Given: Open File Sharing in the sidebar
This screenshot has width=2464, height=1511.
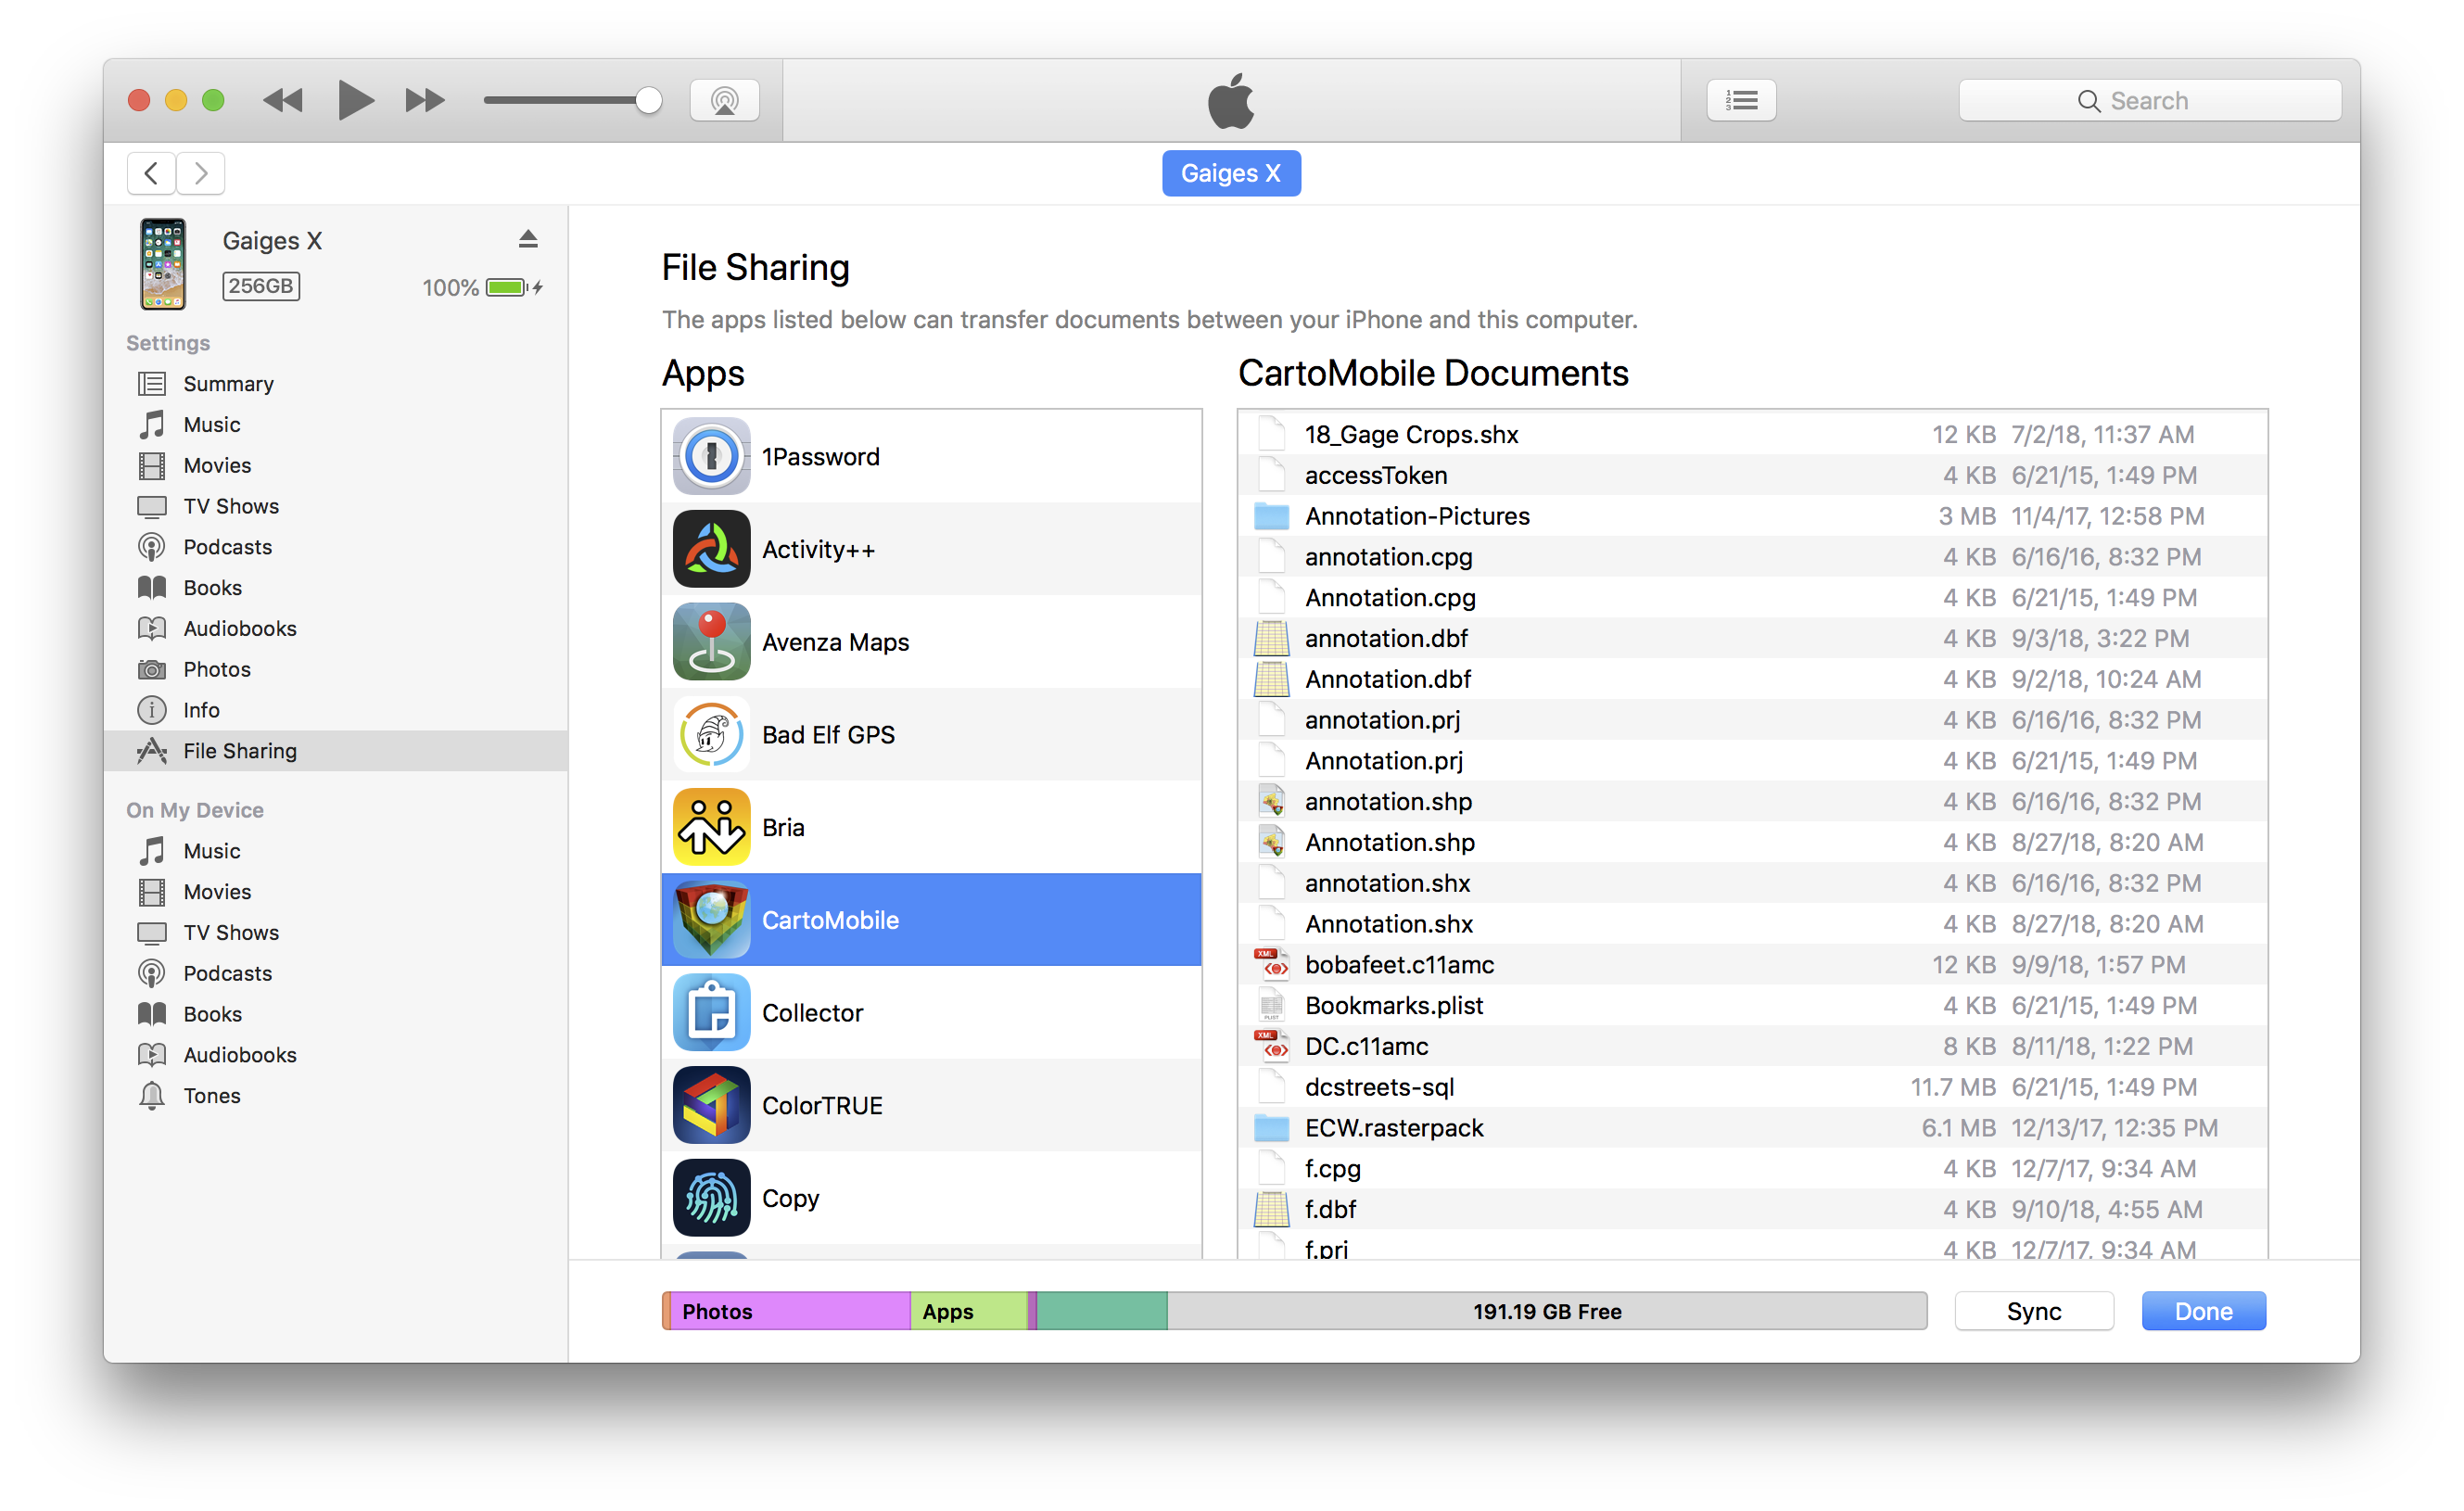Looking at the screenshot, I should [x=239, y=750].
